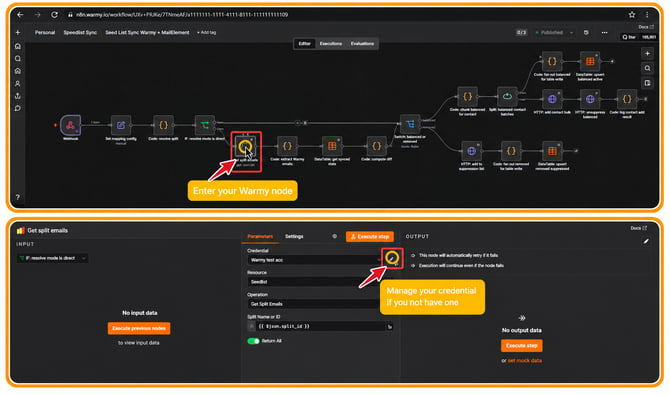The image size is (670, 395).
Task: Select the Set mapping config node
Action: 121,125
